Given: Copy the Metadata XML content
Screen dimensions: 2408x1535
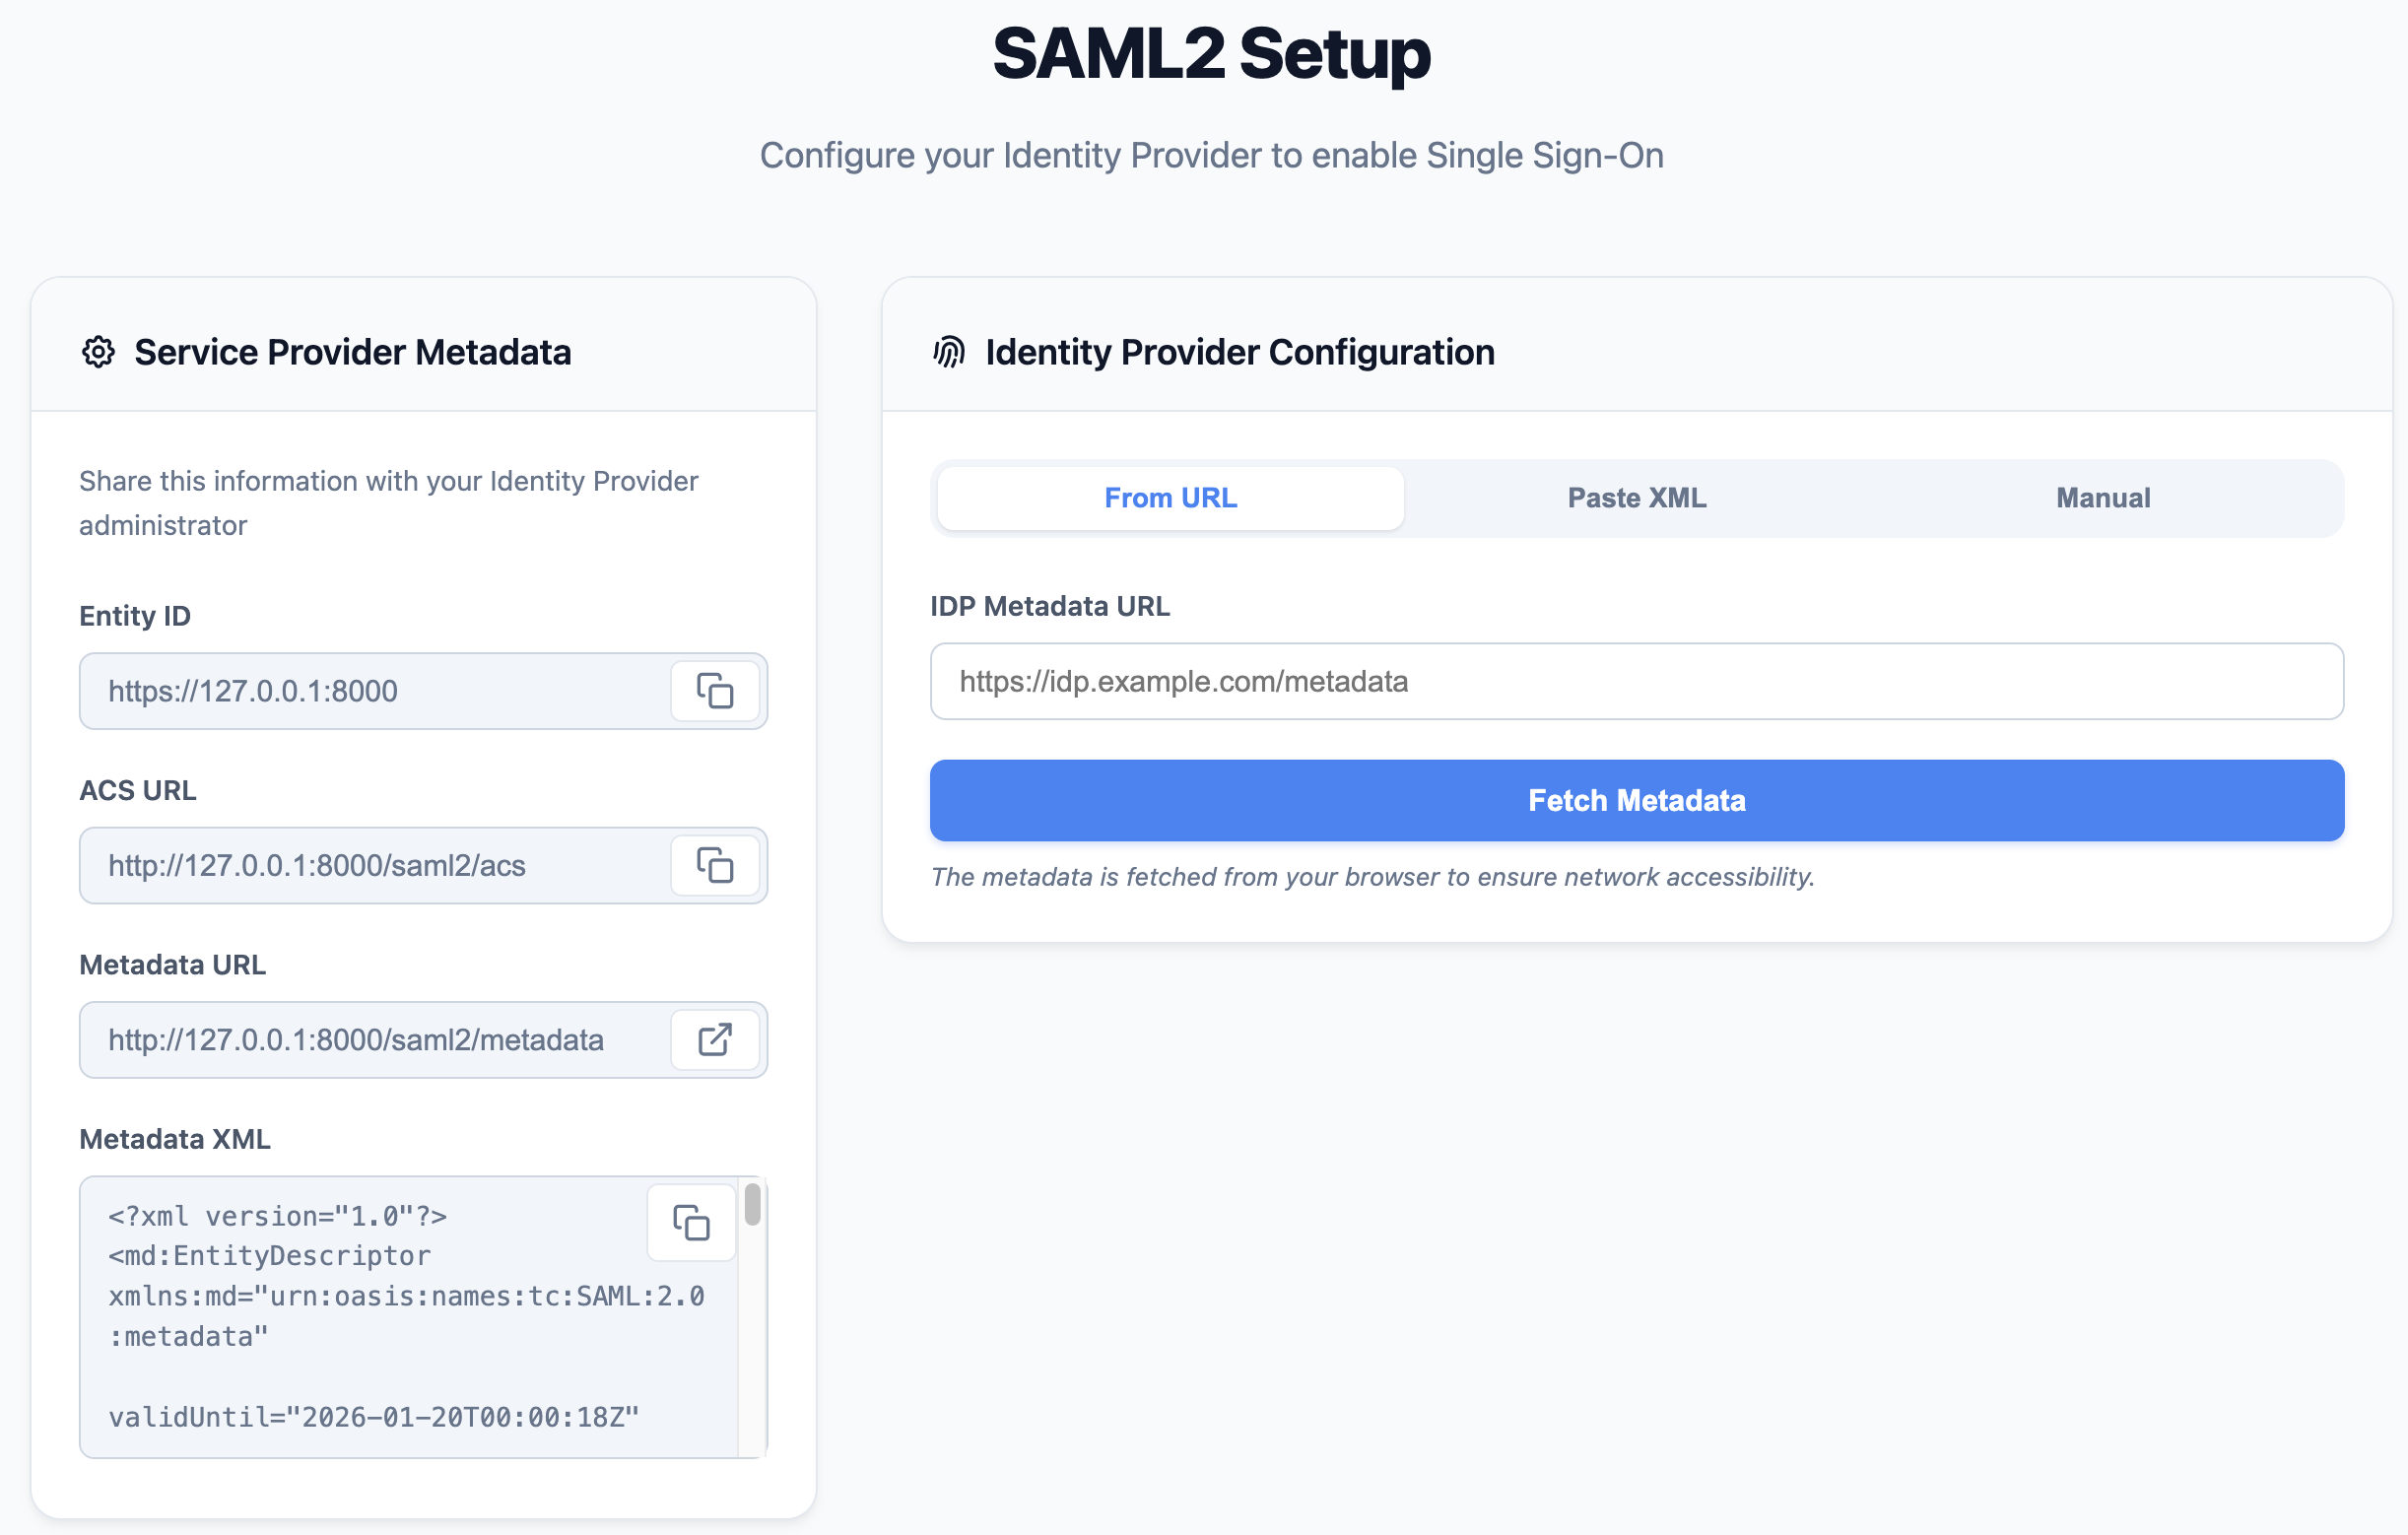Looking at the screenshot, I should [691, 1223].
